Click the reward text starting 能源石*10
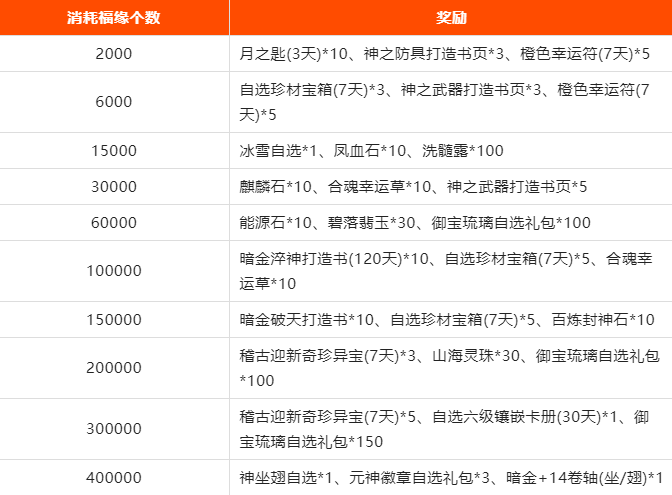This screenshot has width=672, height=495. [415, 222]
